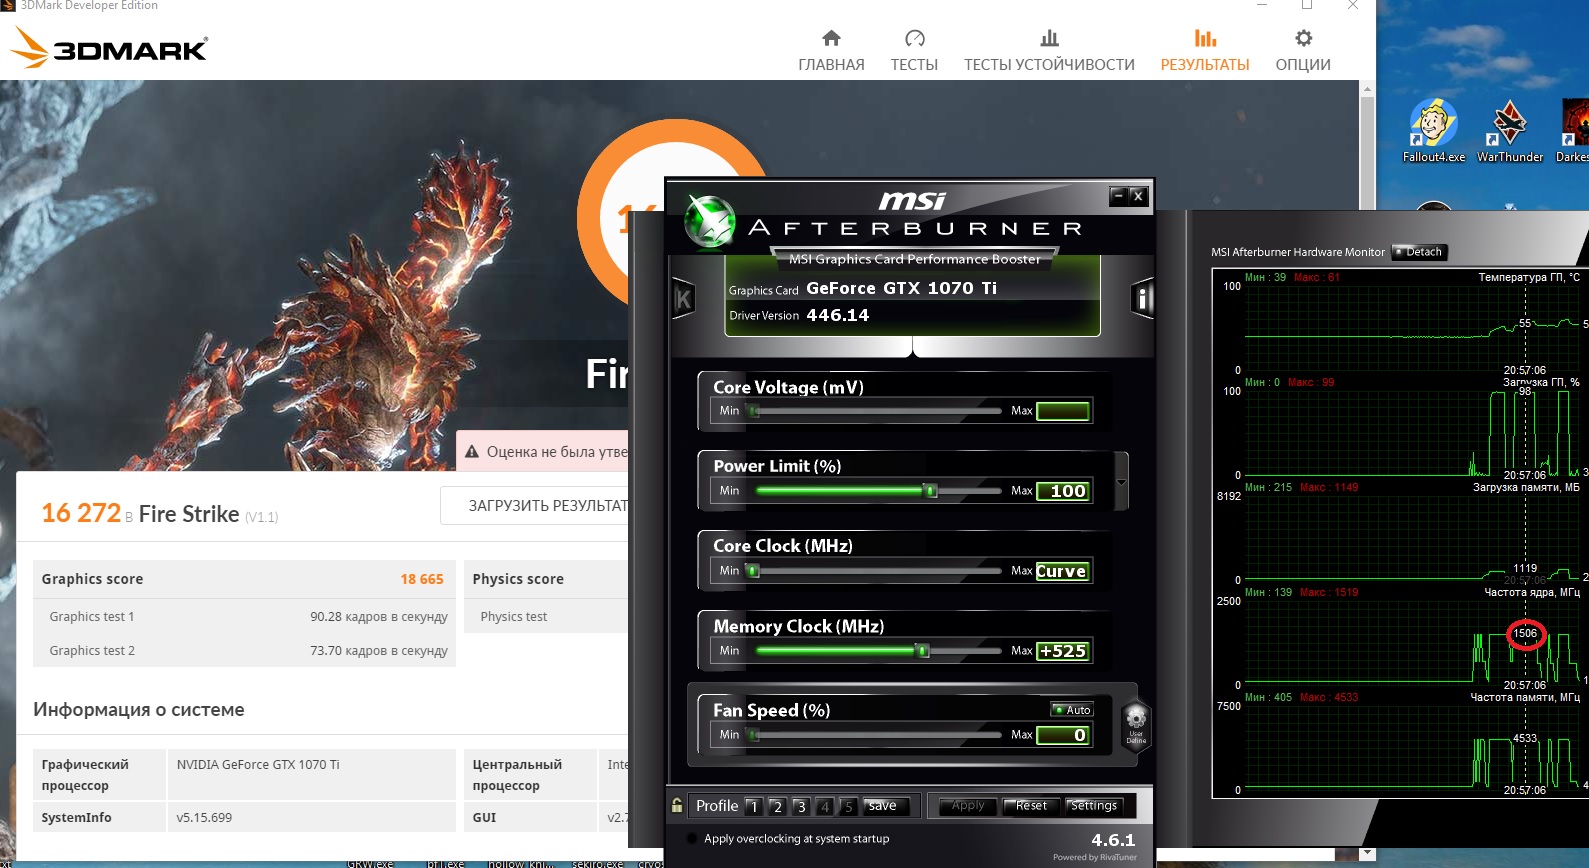This screenshot has width=1589, height=868.
Task: Launch the Fallout4.exe desktop shortcut
Action: coord(1433,131)
